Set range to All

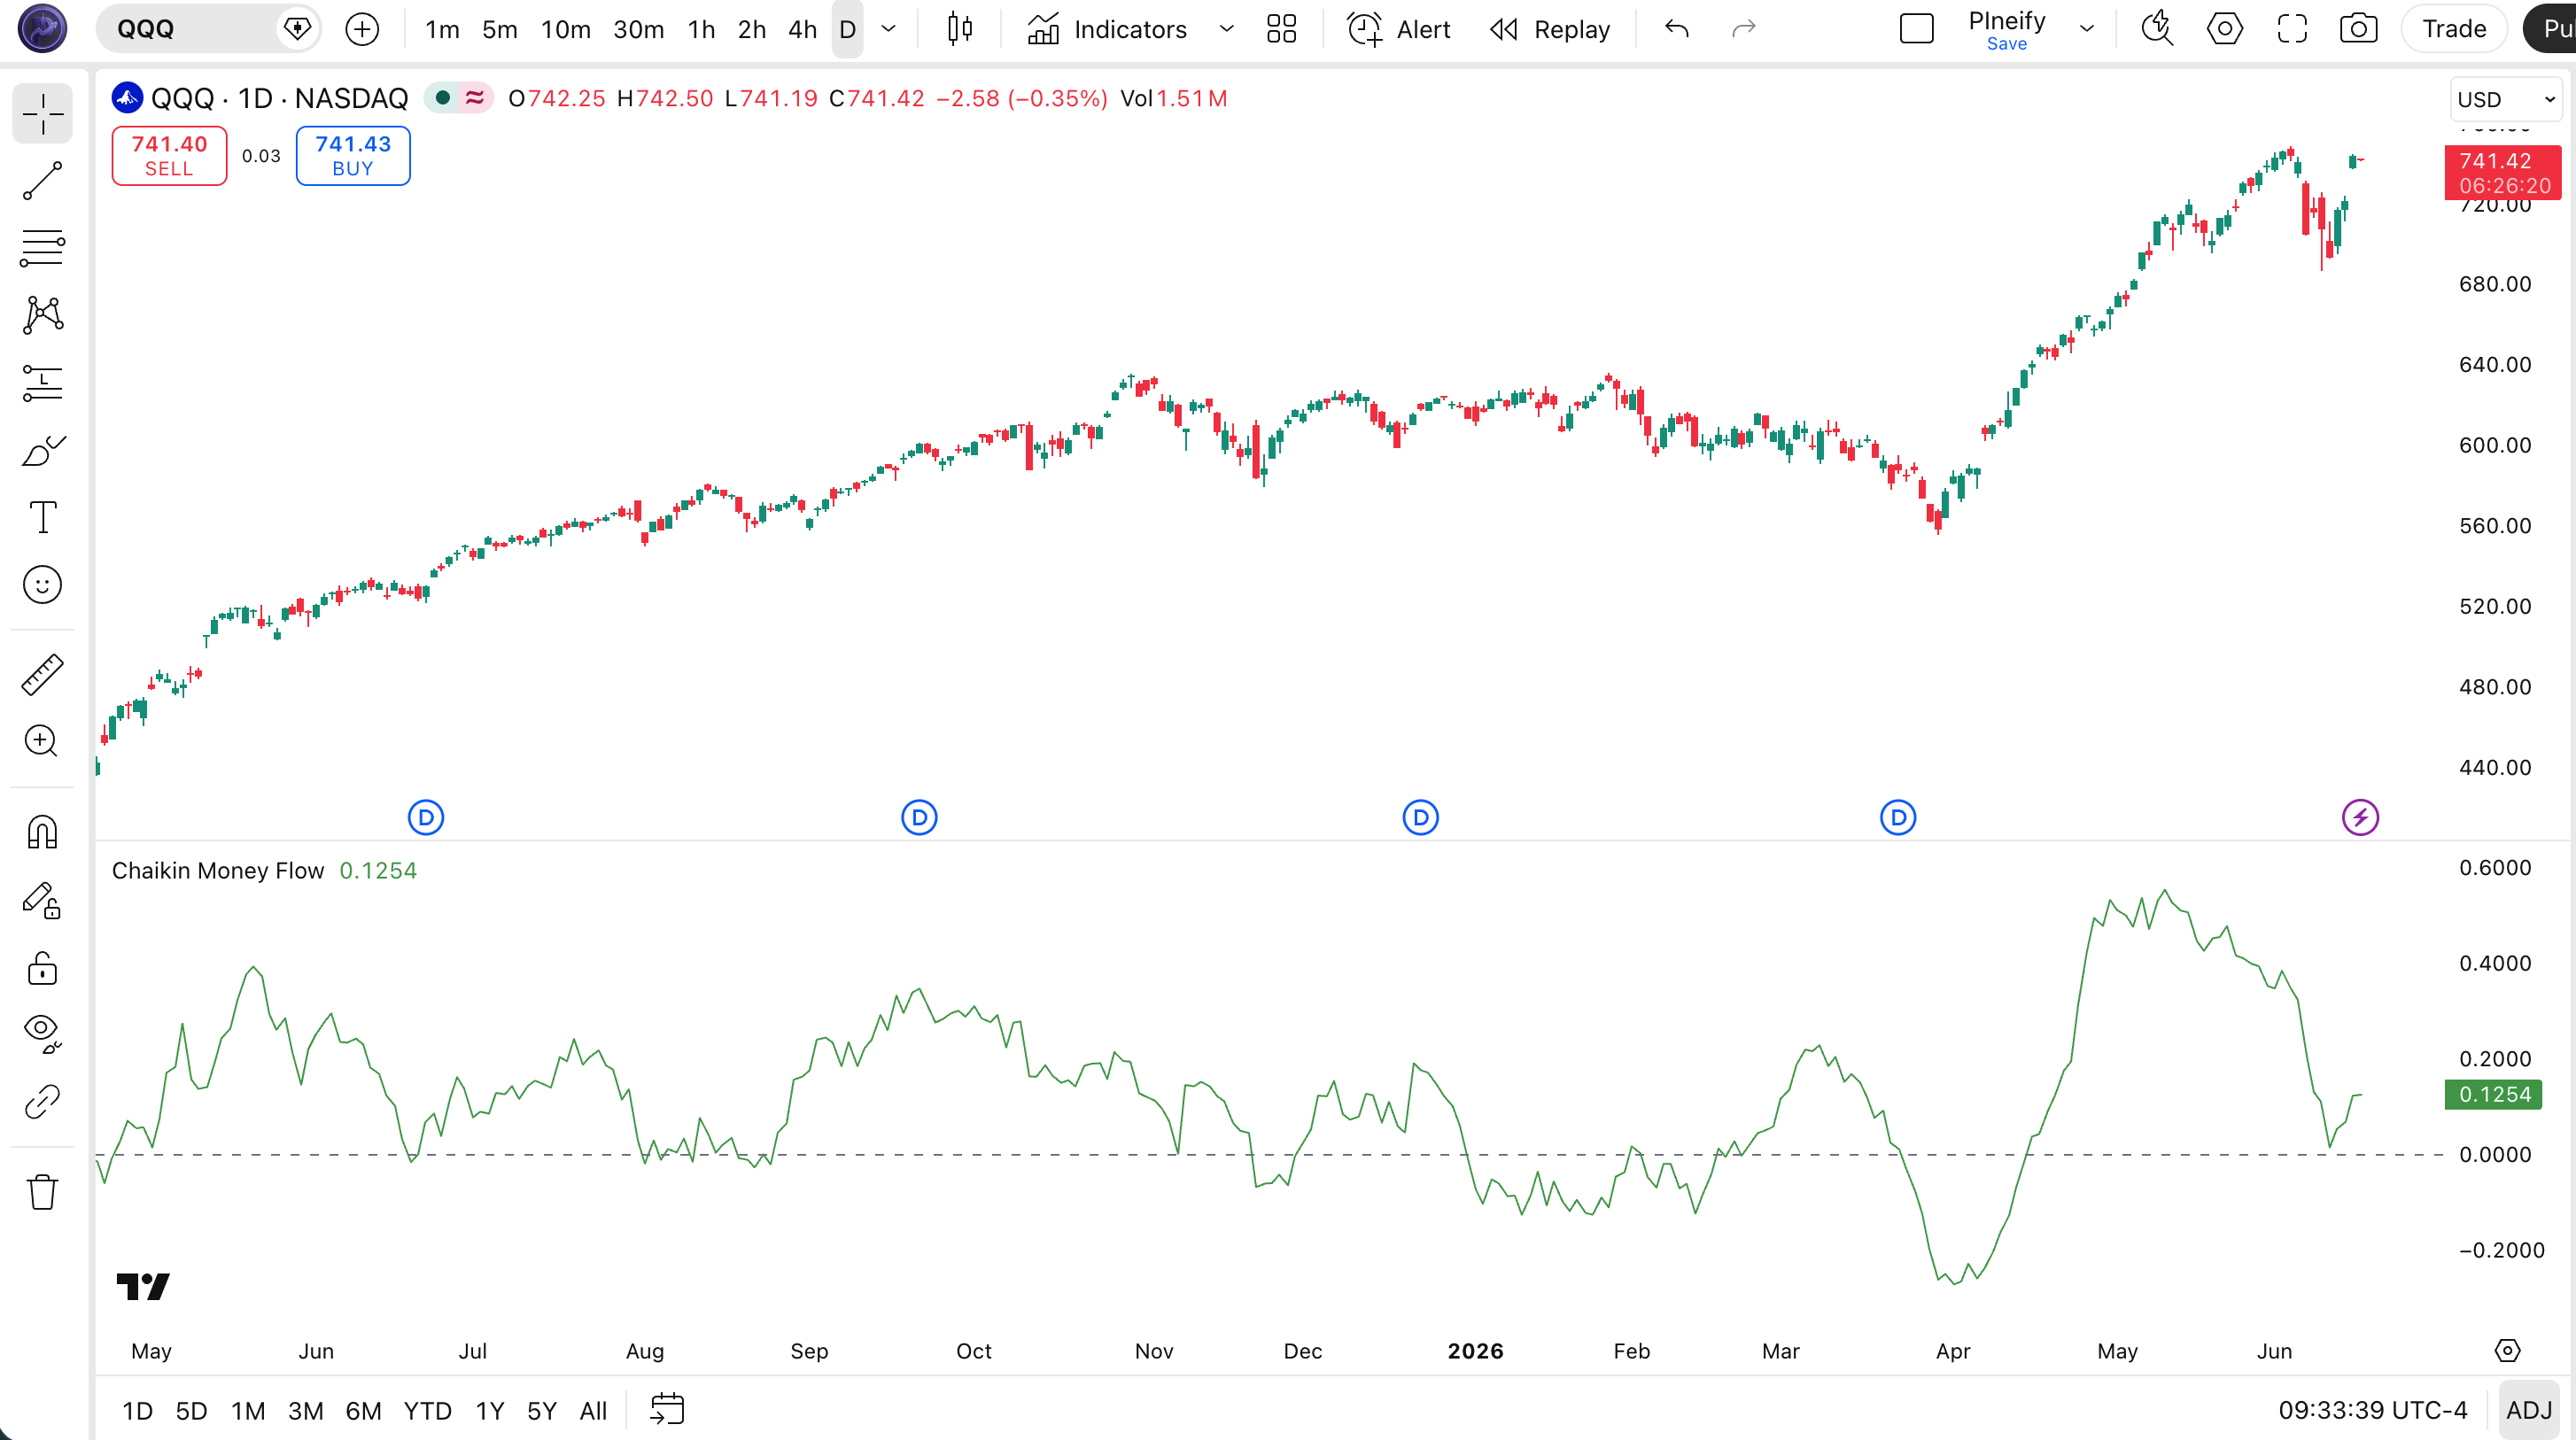point(593,1411)
